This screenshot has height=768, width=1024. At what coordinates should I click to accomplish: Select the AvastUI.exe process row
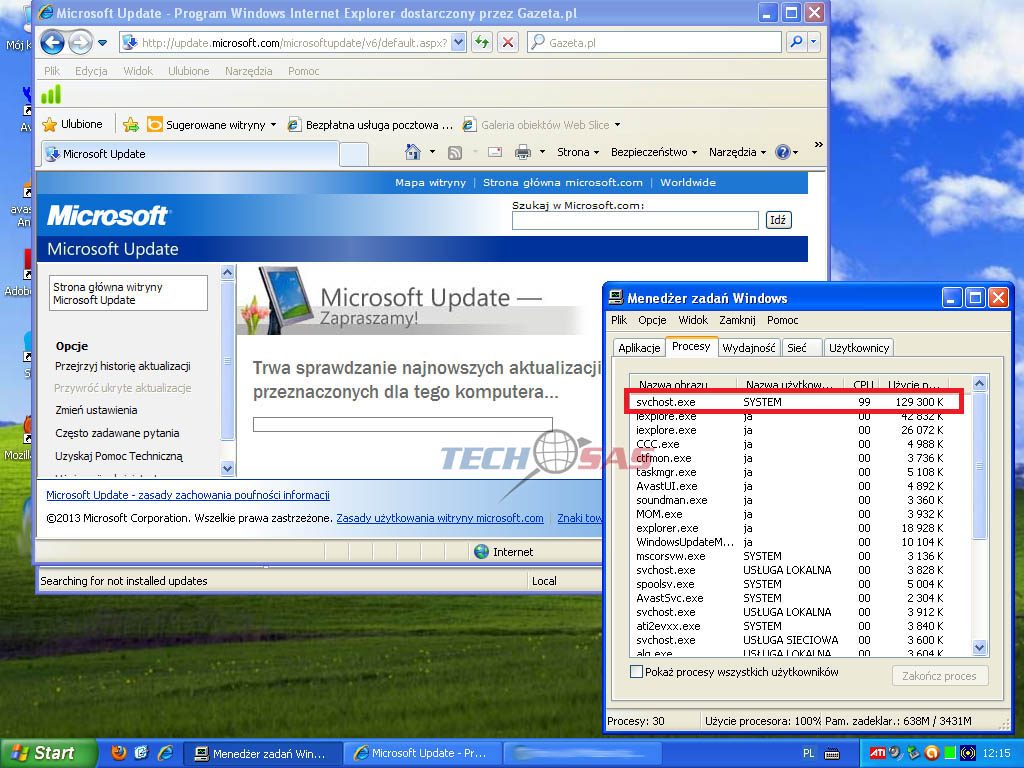[790, 487]
